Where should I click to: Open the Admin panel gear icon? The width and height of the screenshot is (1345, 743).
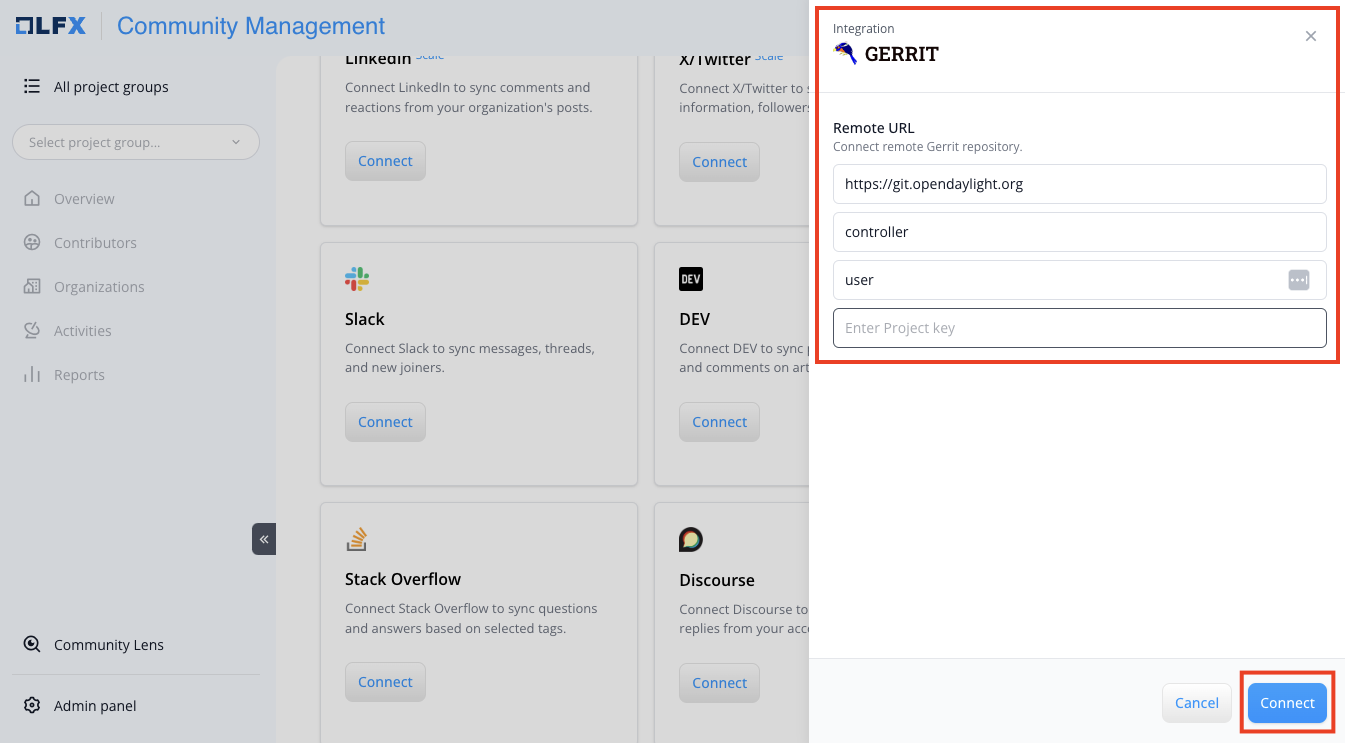coord(32,706)
